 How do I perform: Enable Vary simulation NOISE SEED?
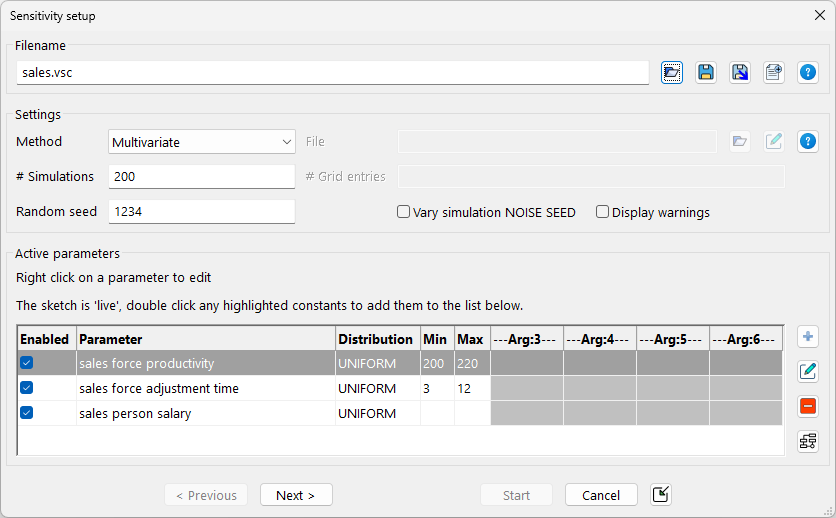[404, 212]
